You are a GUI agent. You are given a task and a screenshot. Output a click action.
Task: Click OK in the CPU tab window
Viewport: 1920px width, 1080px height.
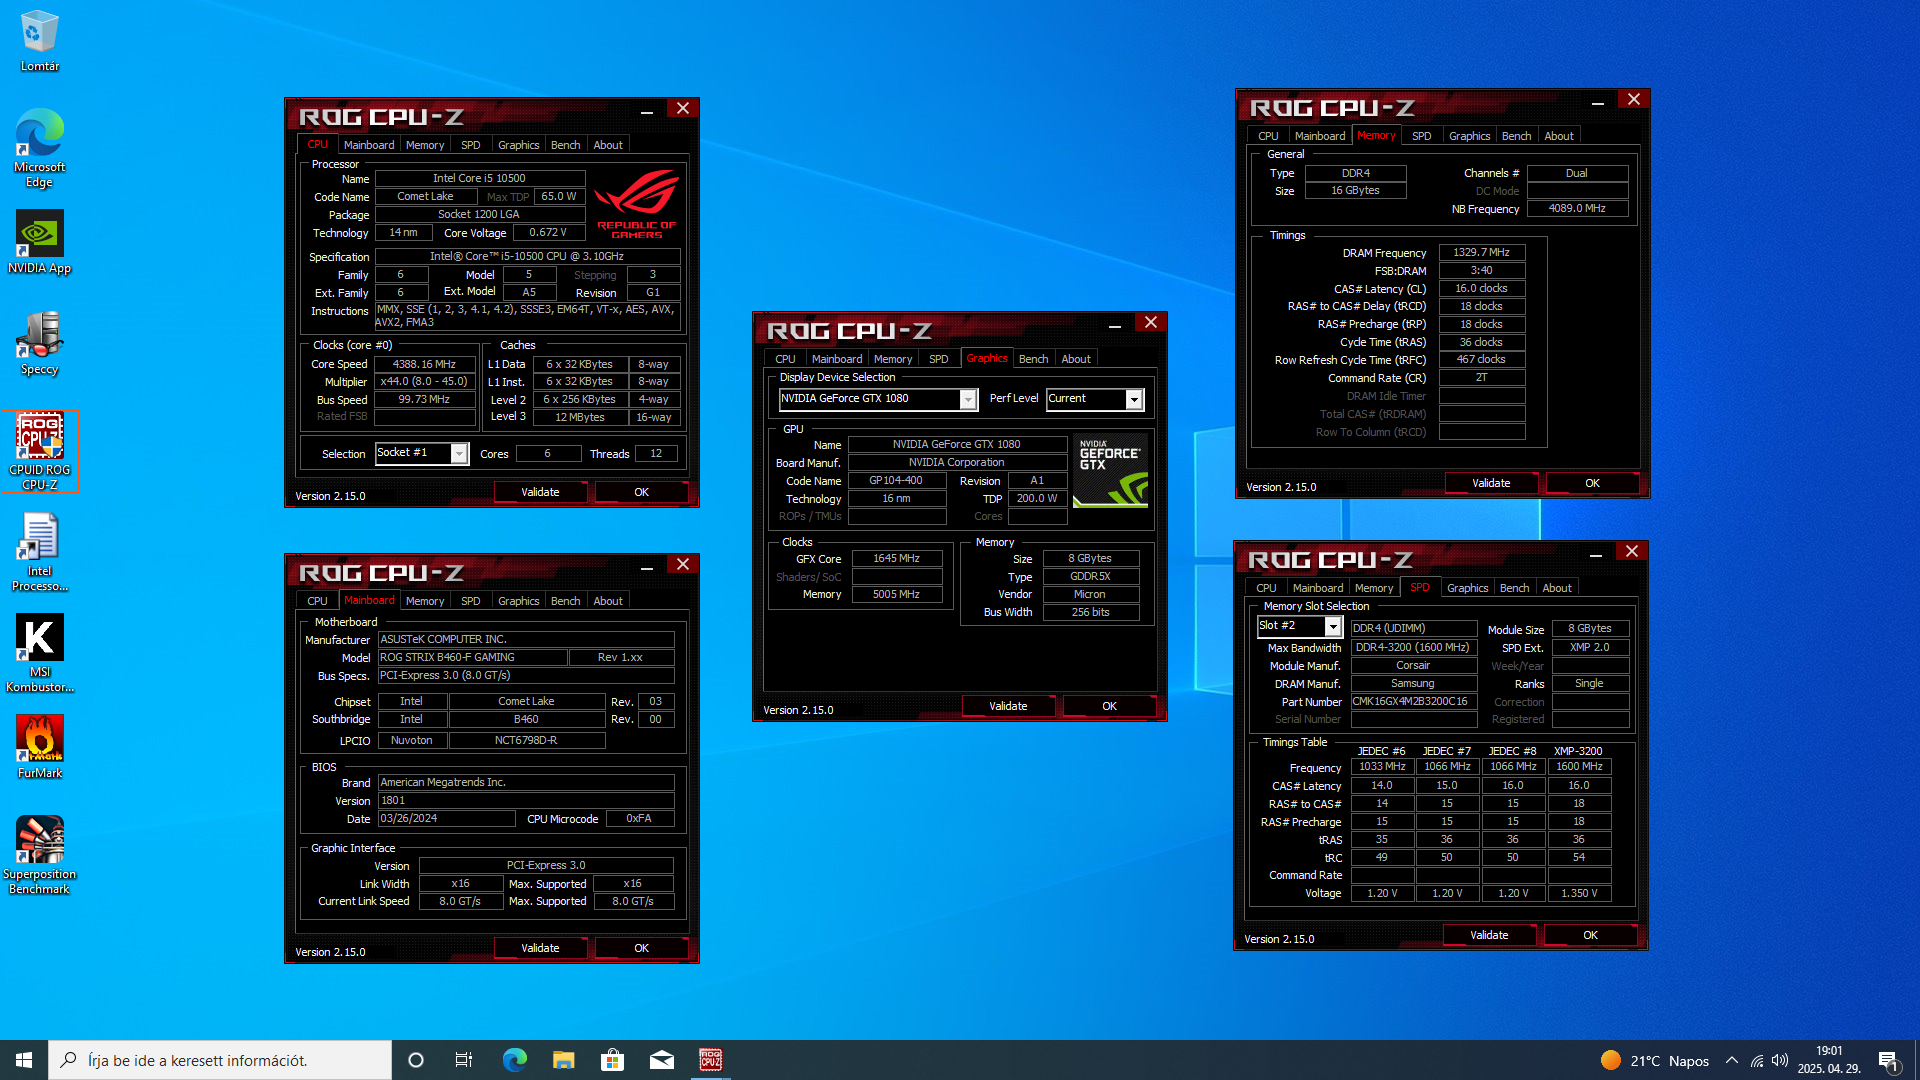pyautogui.click(x=641, y=492)
